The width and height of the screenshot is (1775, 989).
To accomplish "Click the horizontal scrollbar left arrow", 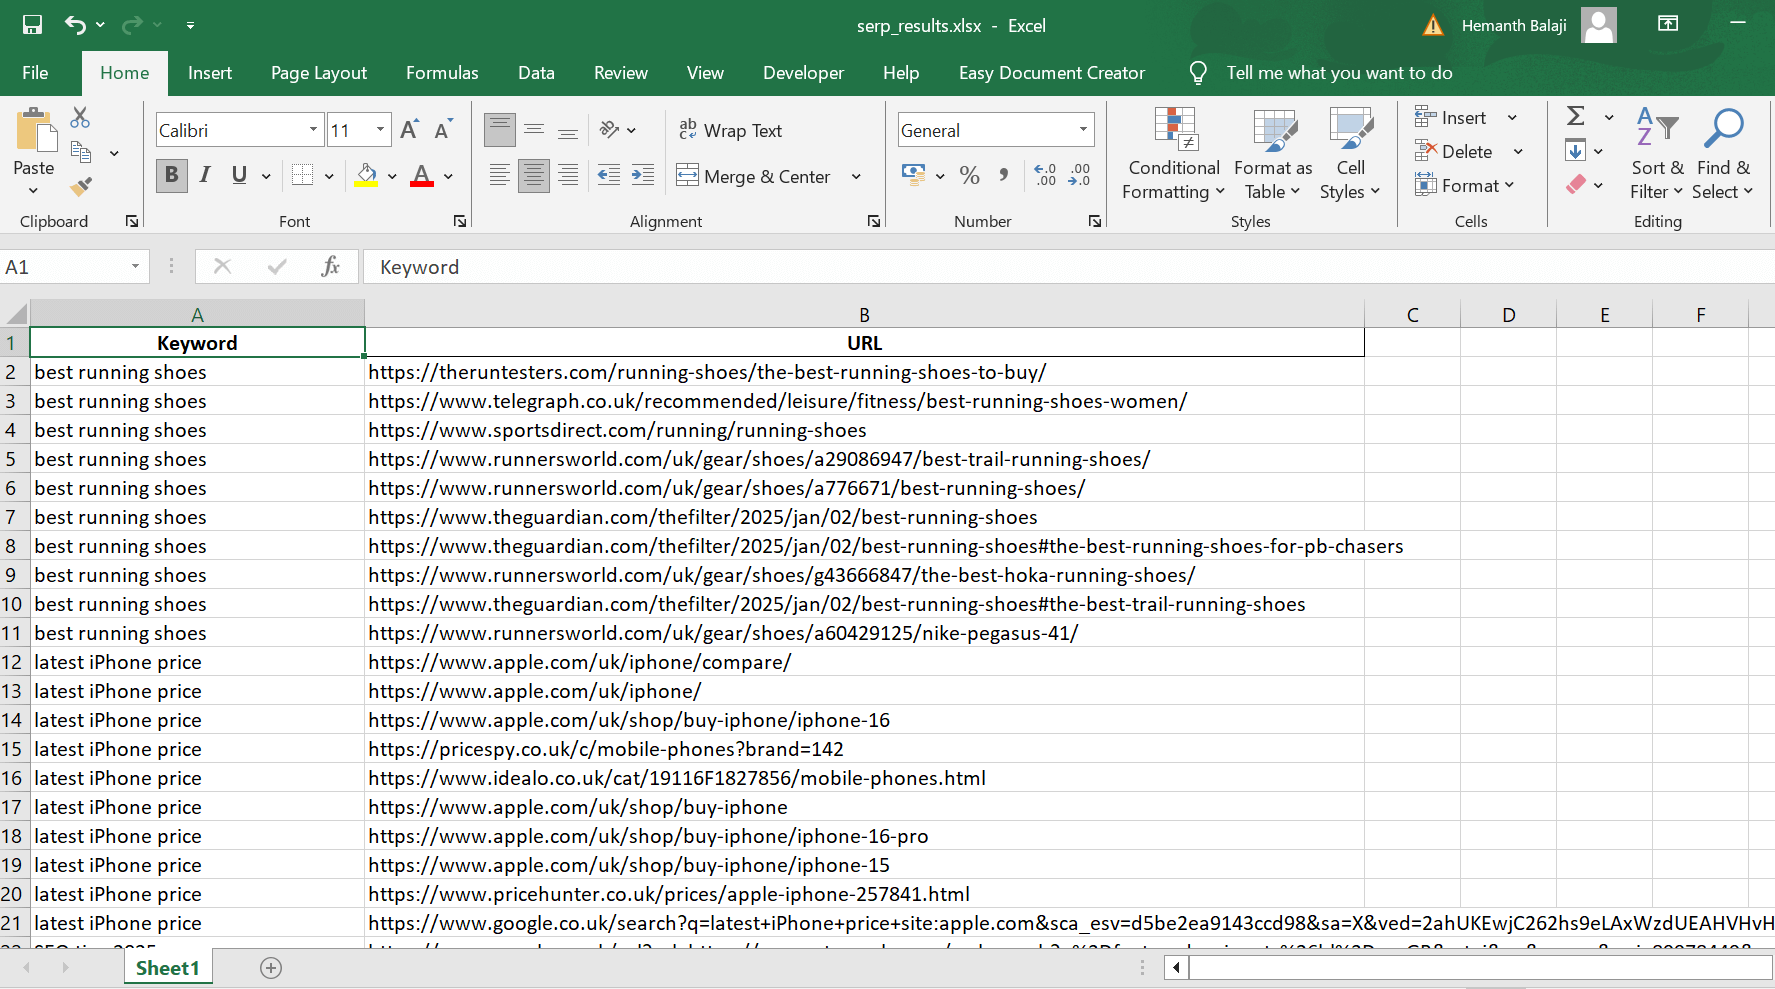I will click(x=1176, y=967).
